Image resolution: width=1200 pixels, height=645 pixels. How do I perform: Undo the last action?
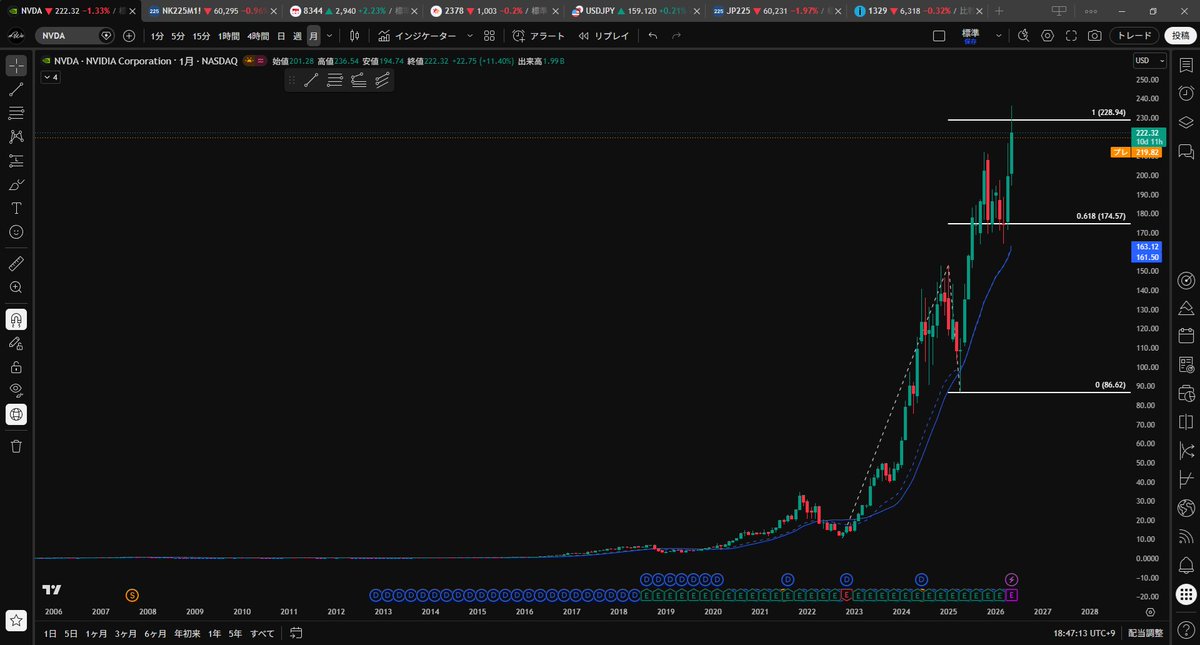(x=653, y=35)
